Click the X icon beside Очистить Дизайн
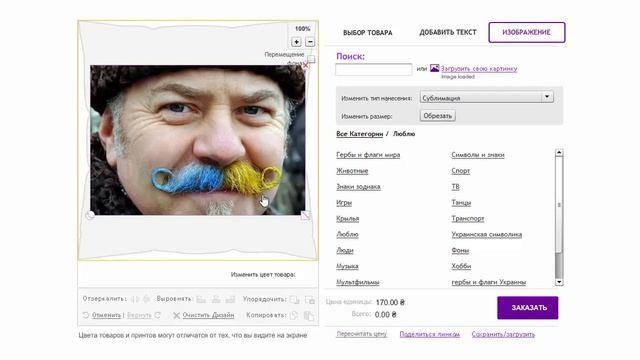 [176, 315]
